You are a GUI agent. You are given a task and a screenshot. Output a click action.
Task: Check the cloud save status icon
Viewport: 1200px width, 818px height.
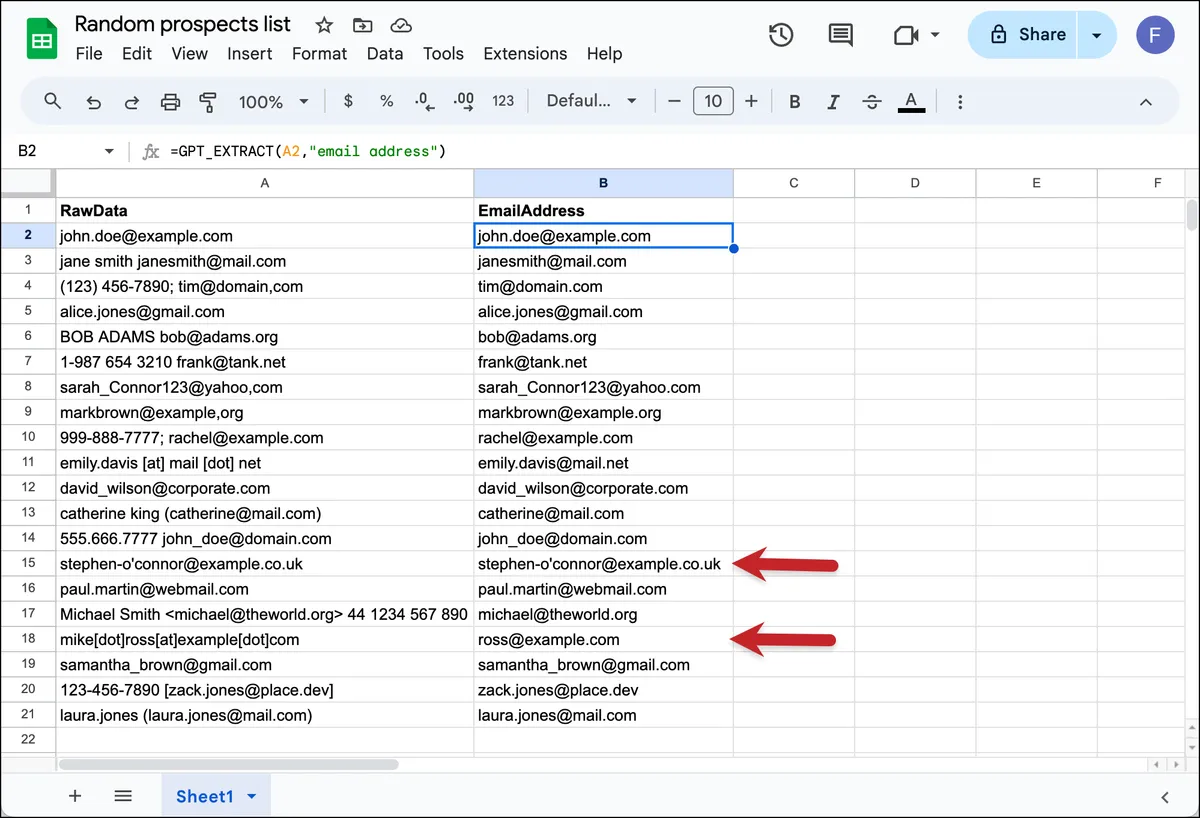pyautogui.click(x=401, y=25)
